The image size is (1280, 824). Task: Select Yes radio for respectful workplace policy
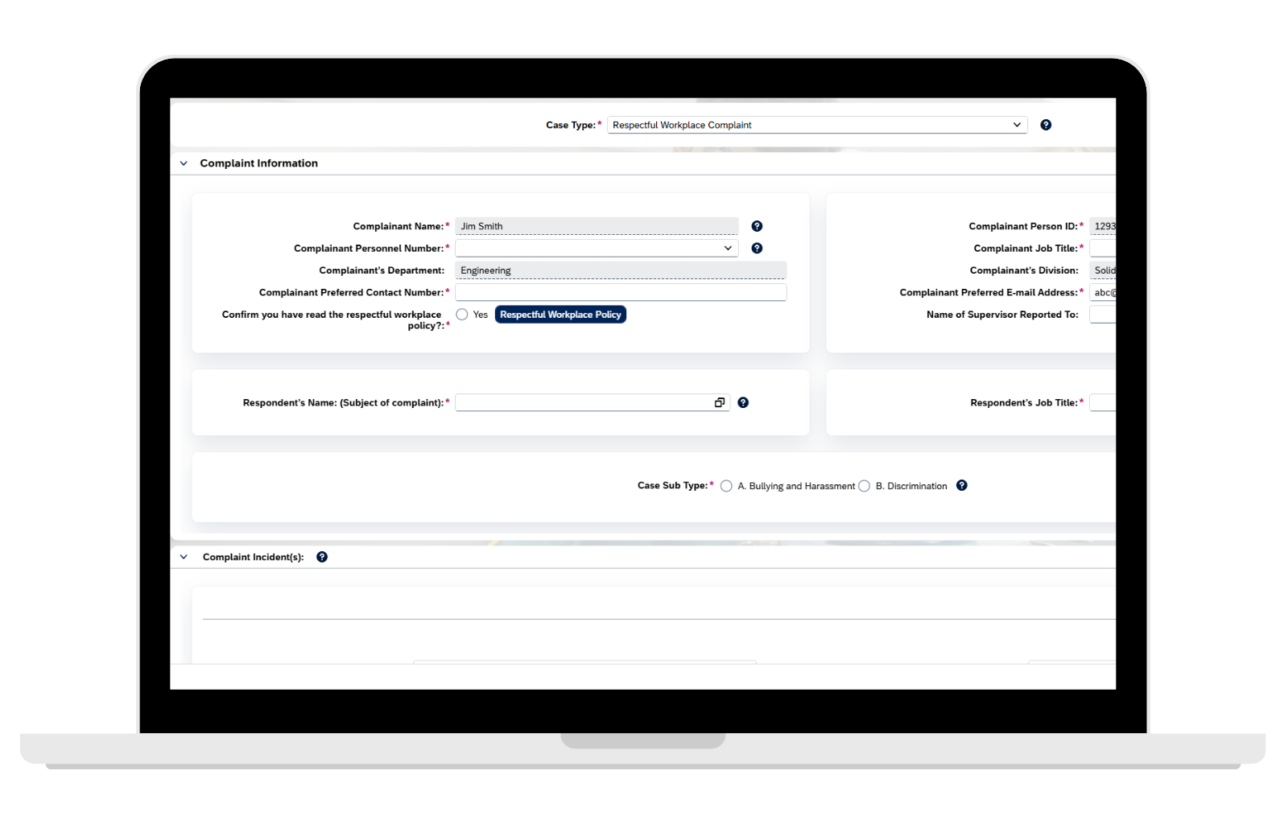tap(462, 314)
